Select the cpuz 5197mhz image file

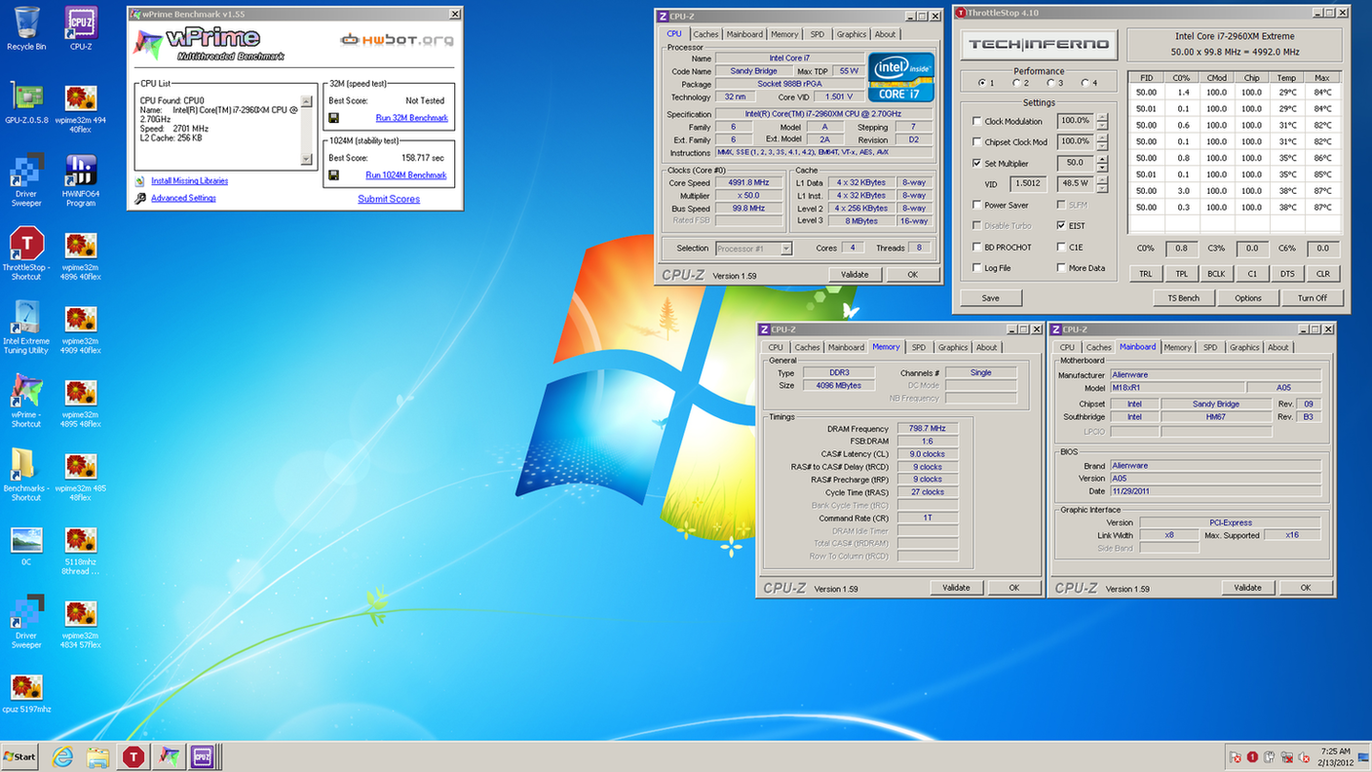(26, 695)
